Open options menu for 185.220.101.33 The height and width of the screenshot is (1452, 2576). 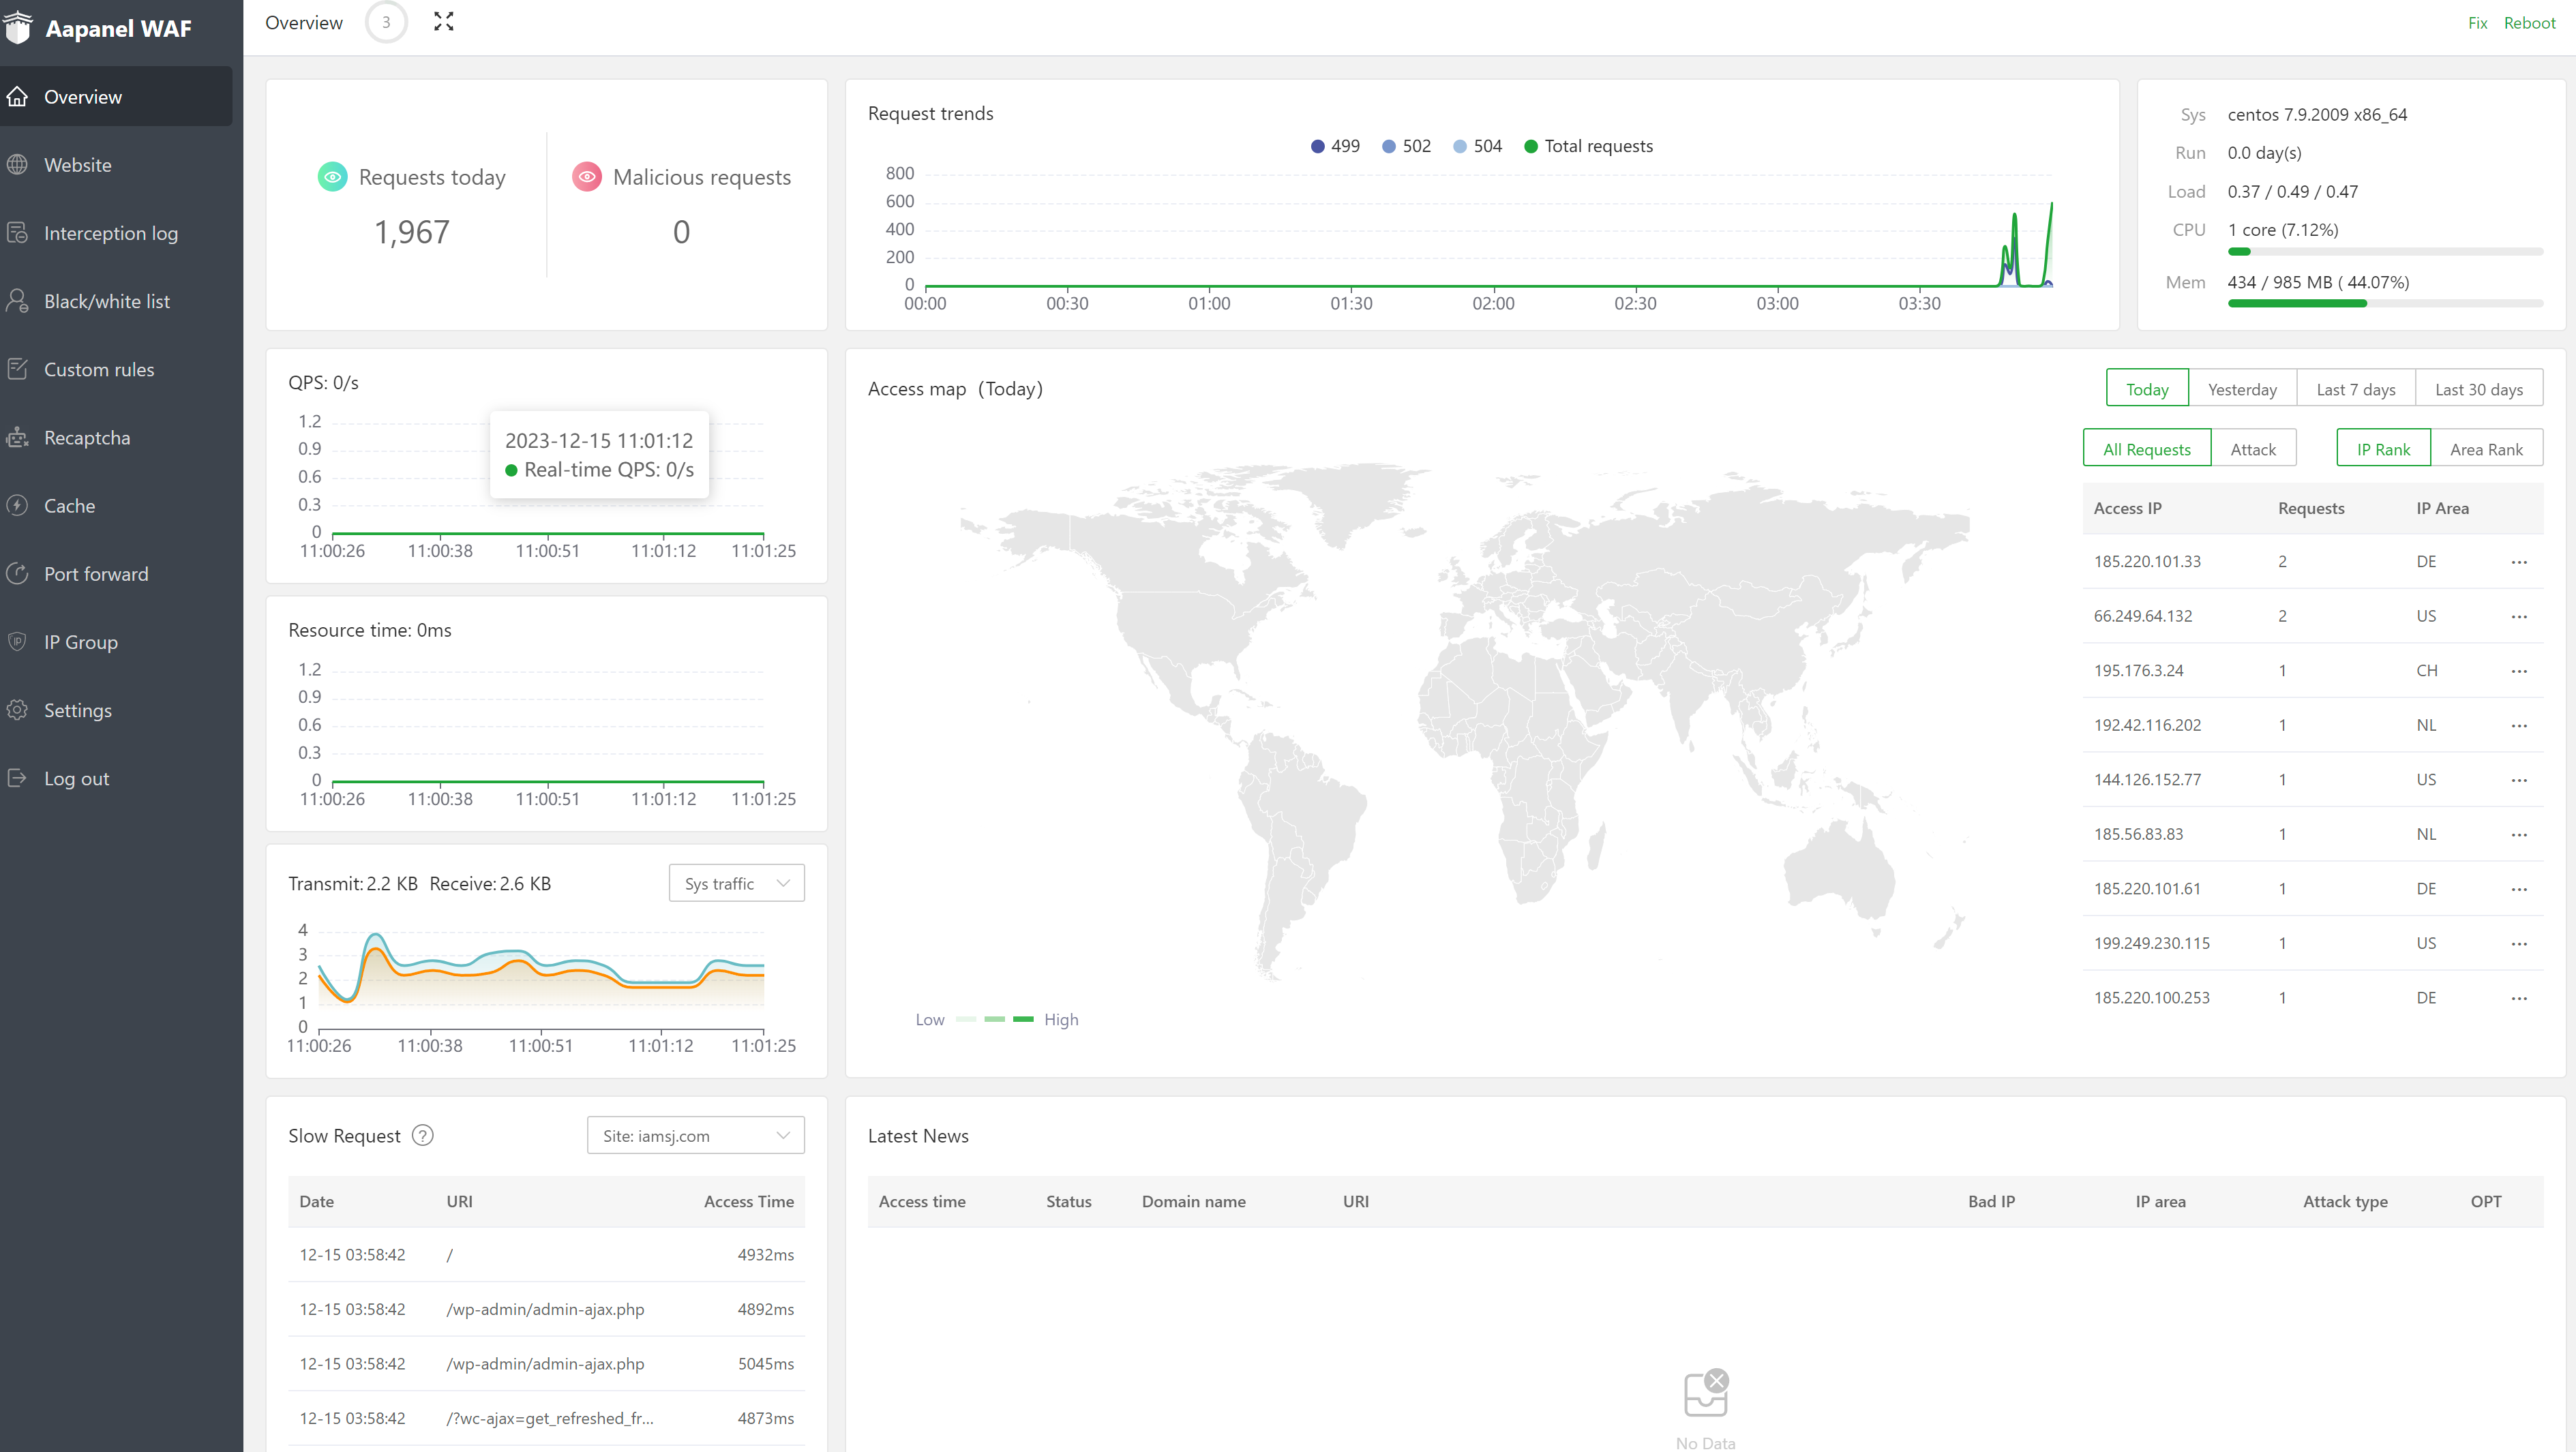coord(2519,562)
